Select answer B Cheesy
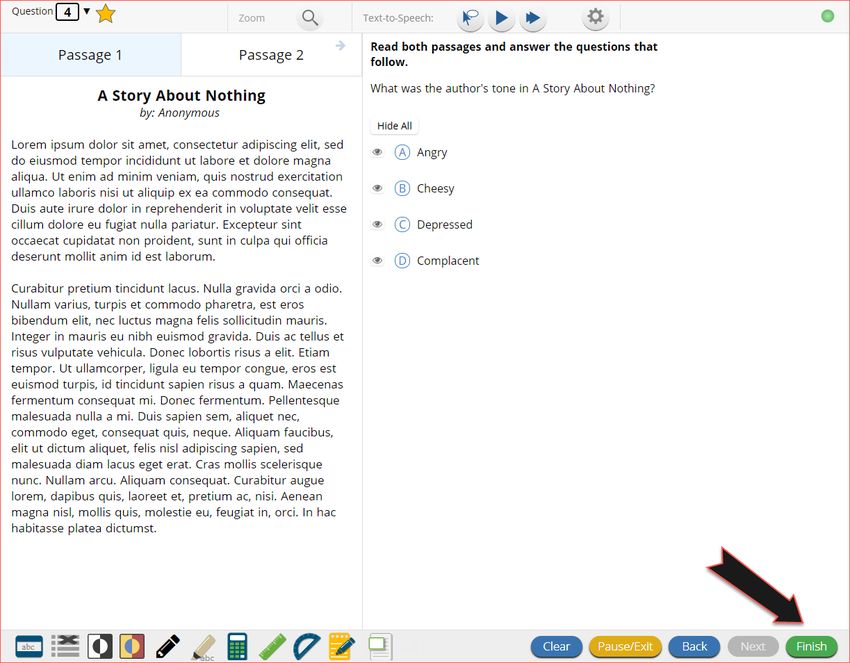Image resolution: width=850 pixels, height=663 pixels. (x=402, y=189)
